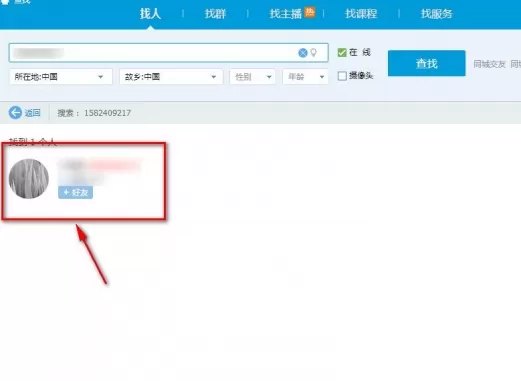Screen dimensions: 521x381
Task: Open the found user's avatar
Action: pos(29,179)
